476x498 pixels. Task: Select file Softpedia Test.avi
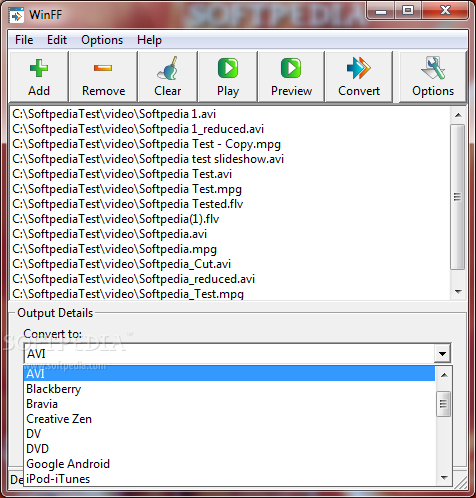(x=230, y=174)
